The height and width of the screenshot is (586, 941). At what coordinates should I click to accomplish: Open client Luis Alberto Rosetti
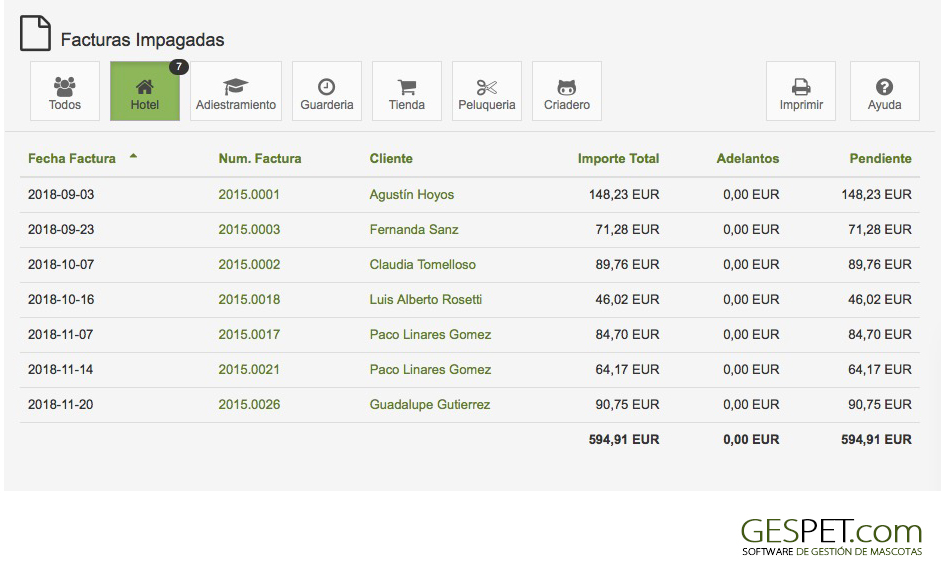[426, 299]
